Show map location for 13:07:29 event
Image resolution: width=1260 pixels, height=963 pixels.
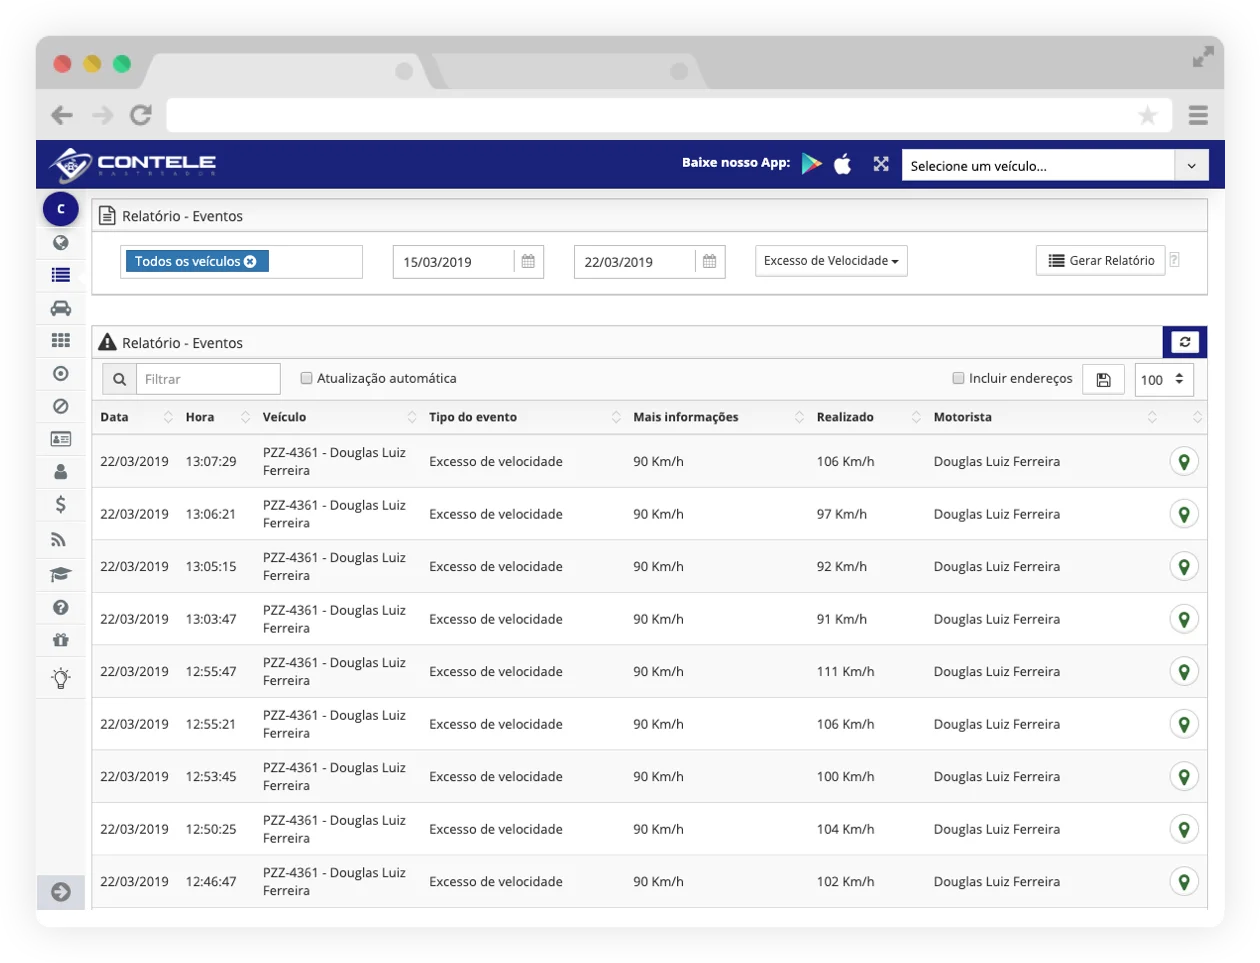[1184, 462]
